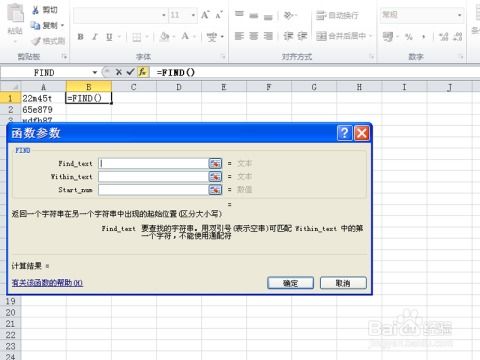Click the 取消 Cancel button
Screen dimensions: 480x360
[x=343, y=283]
